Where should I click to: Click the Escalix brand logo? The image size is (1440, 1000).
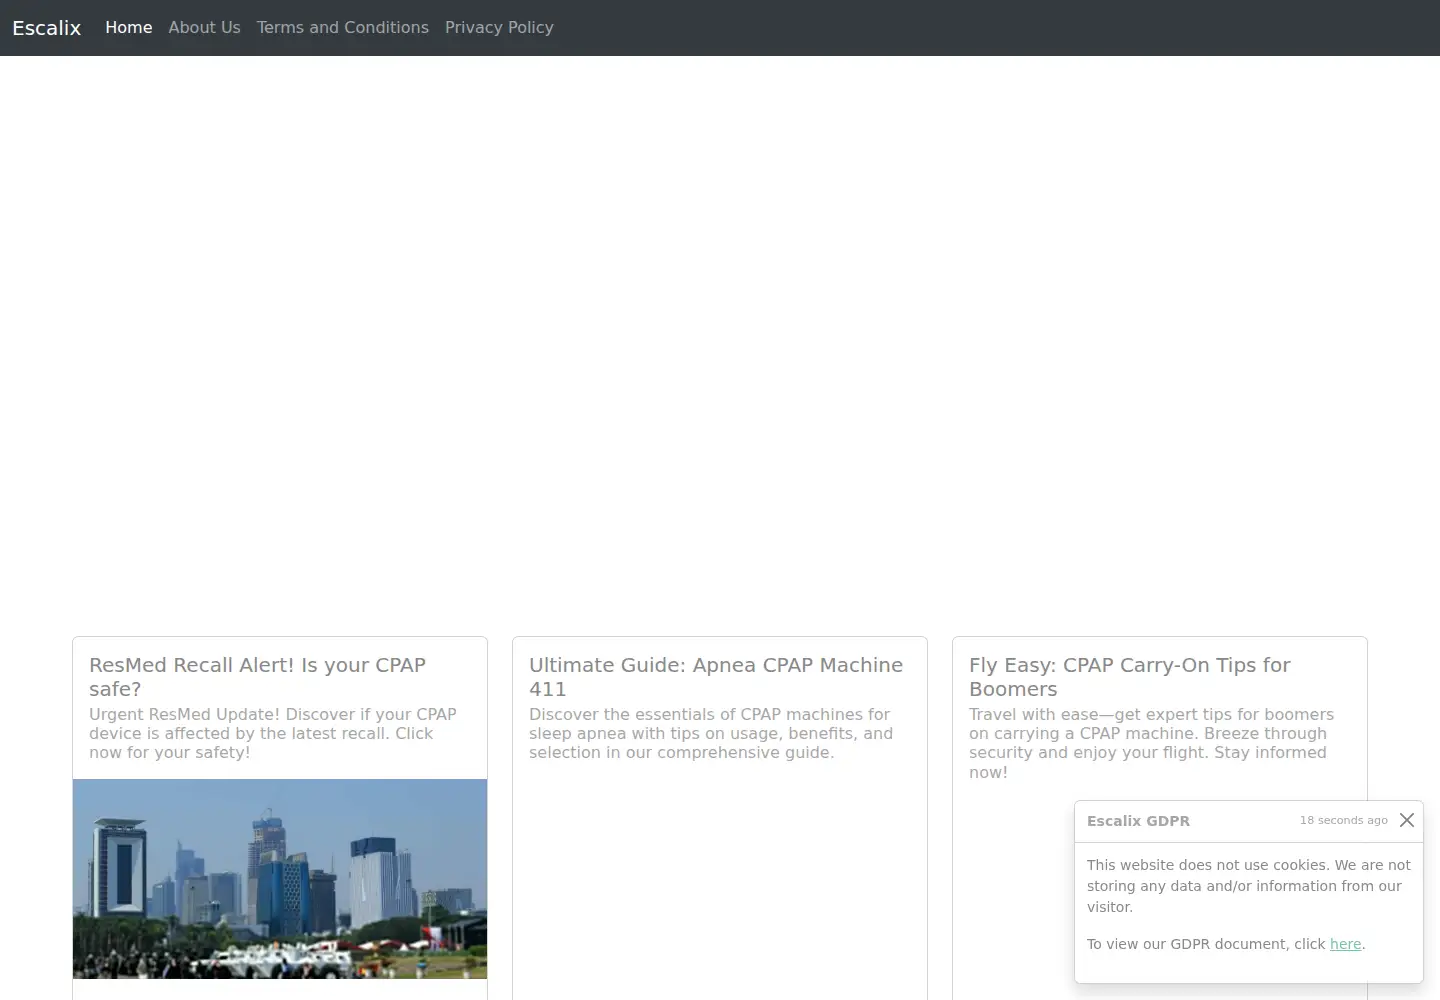(46, 28)
